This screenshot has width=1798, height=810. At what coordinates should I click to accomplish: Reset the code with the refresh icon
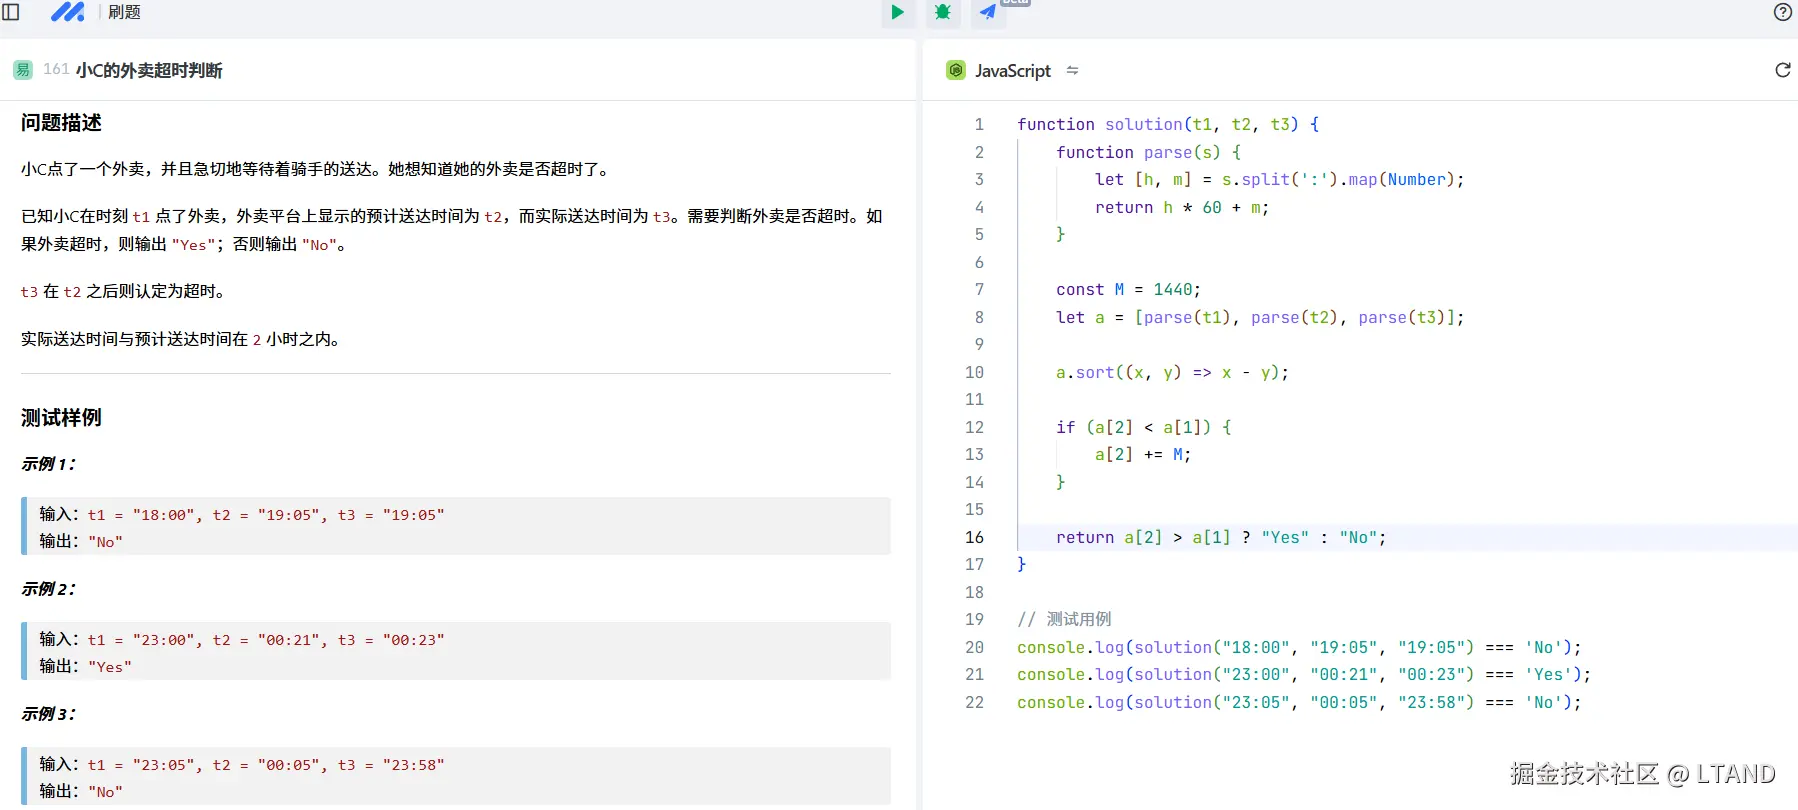[1782, 70]
